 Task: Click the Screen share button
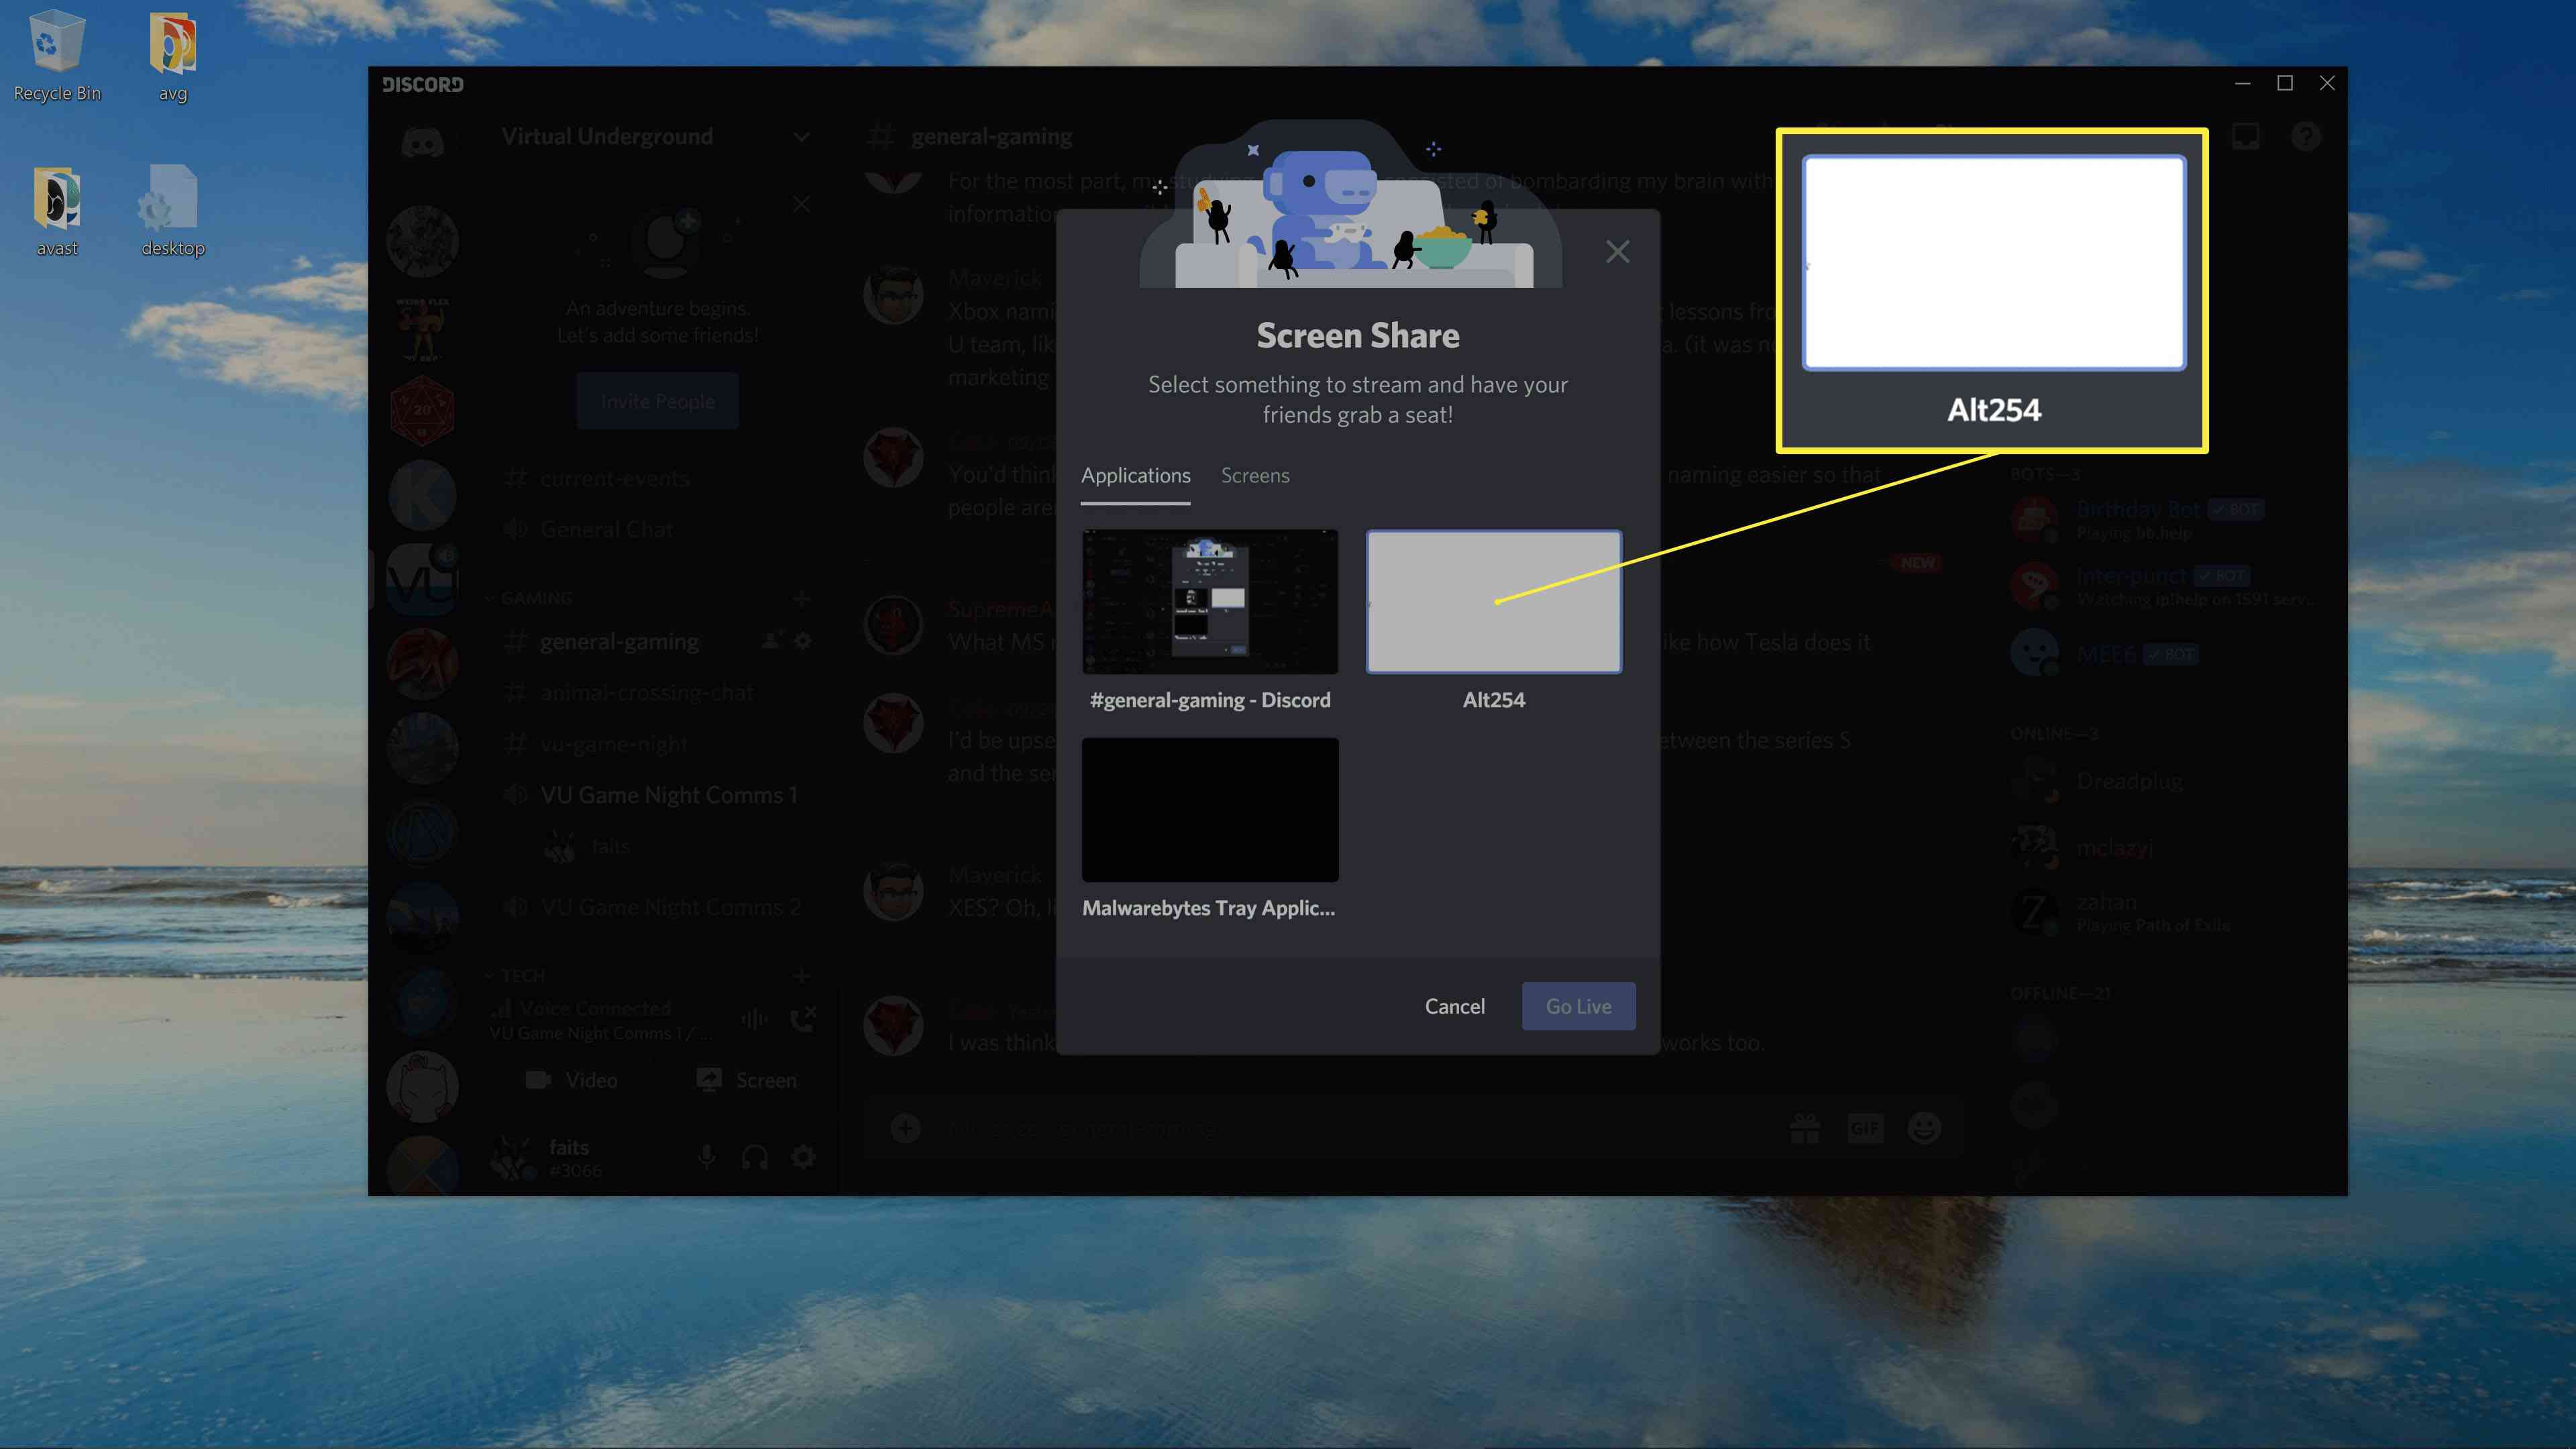746,1080
